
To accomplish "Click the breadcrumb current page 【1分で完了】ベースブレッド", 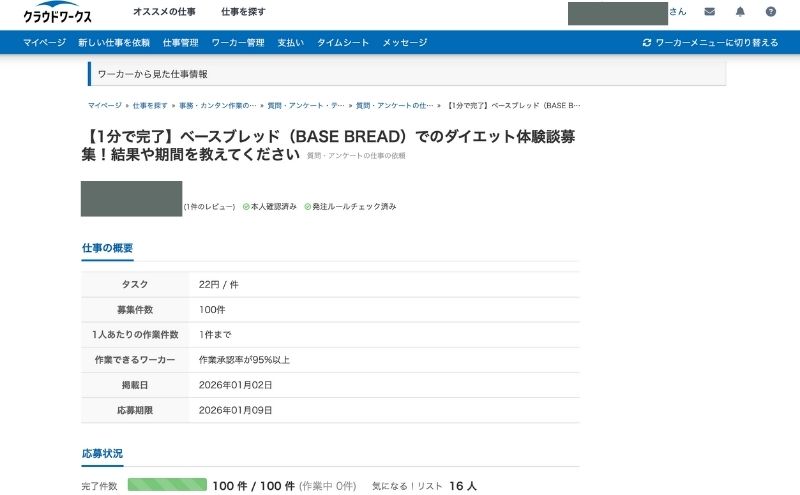I will point(514,106).
